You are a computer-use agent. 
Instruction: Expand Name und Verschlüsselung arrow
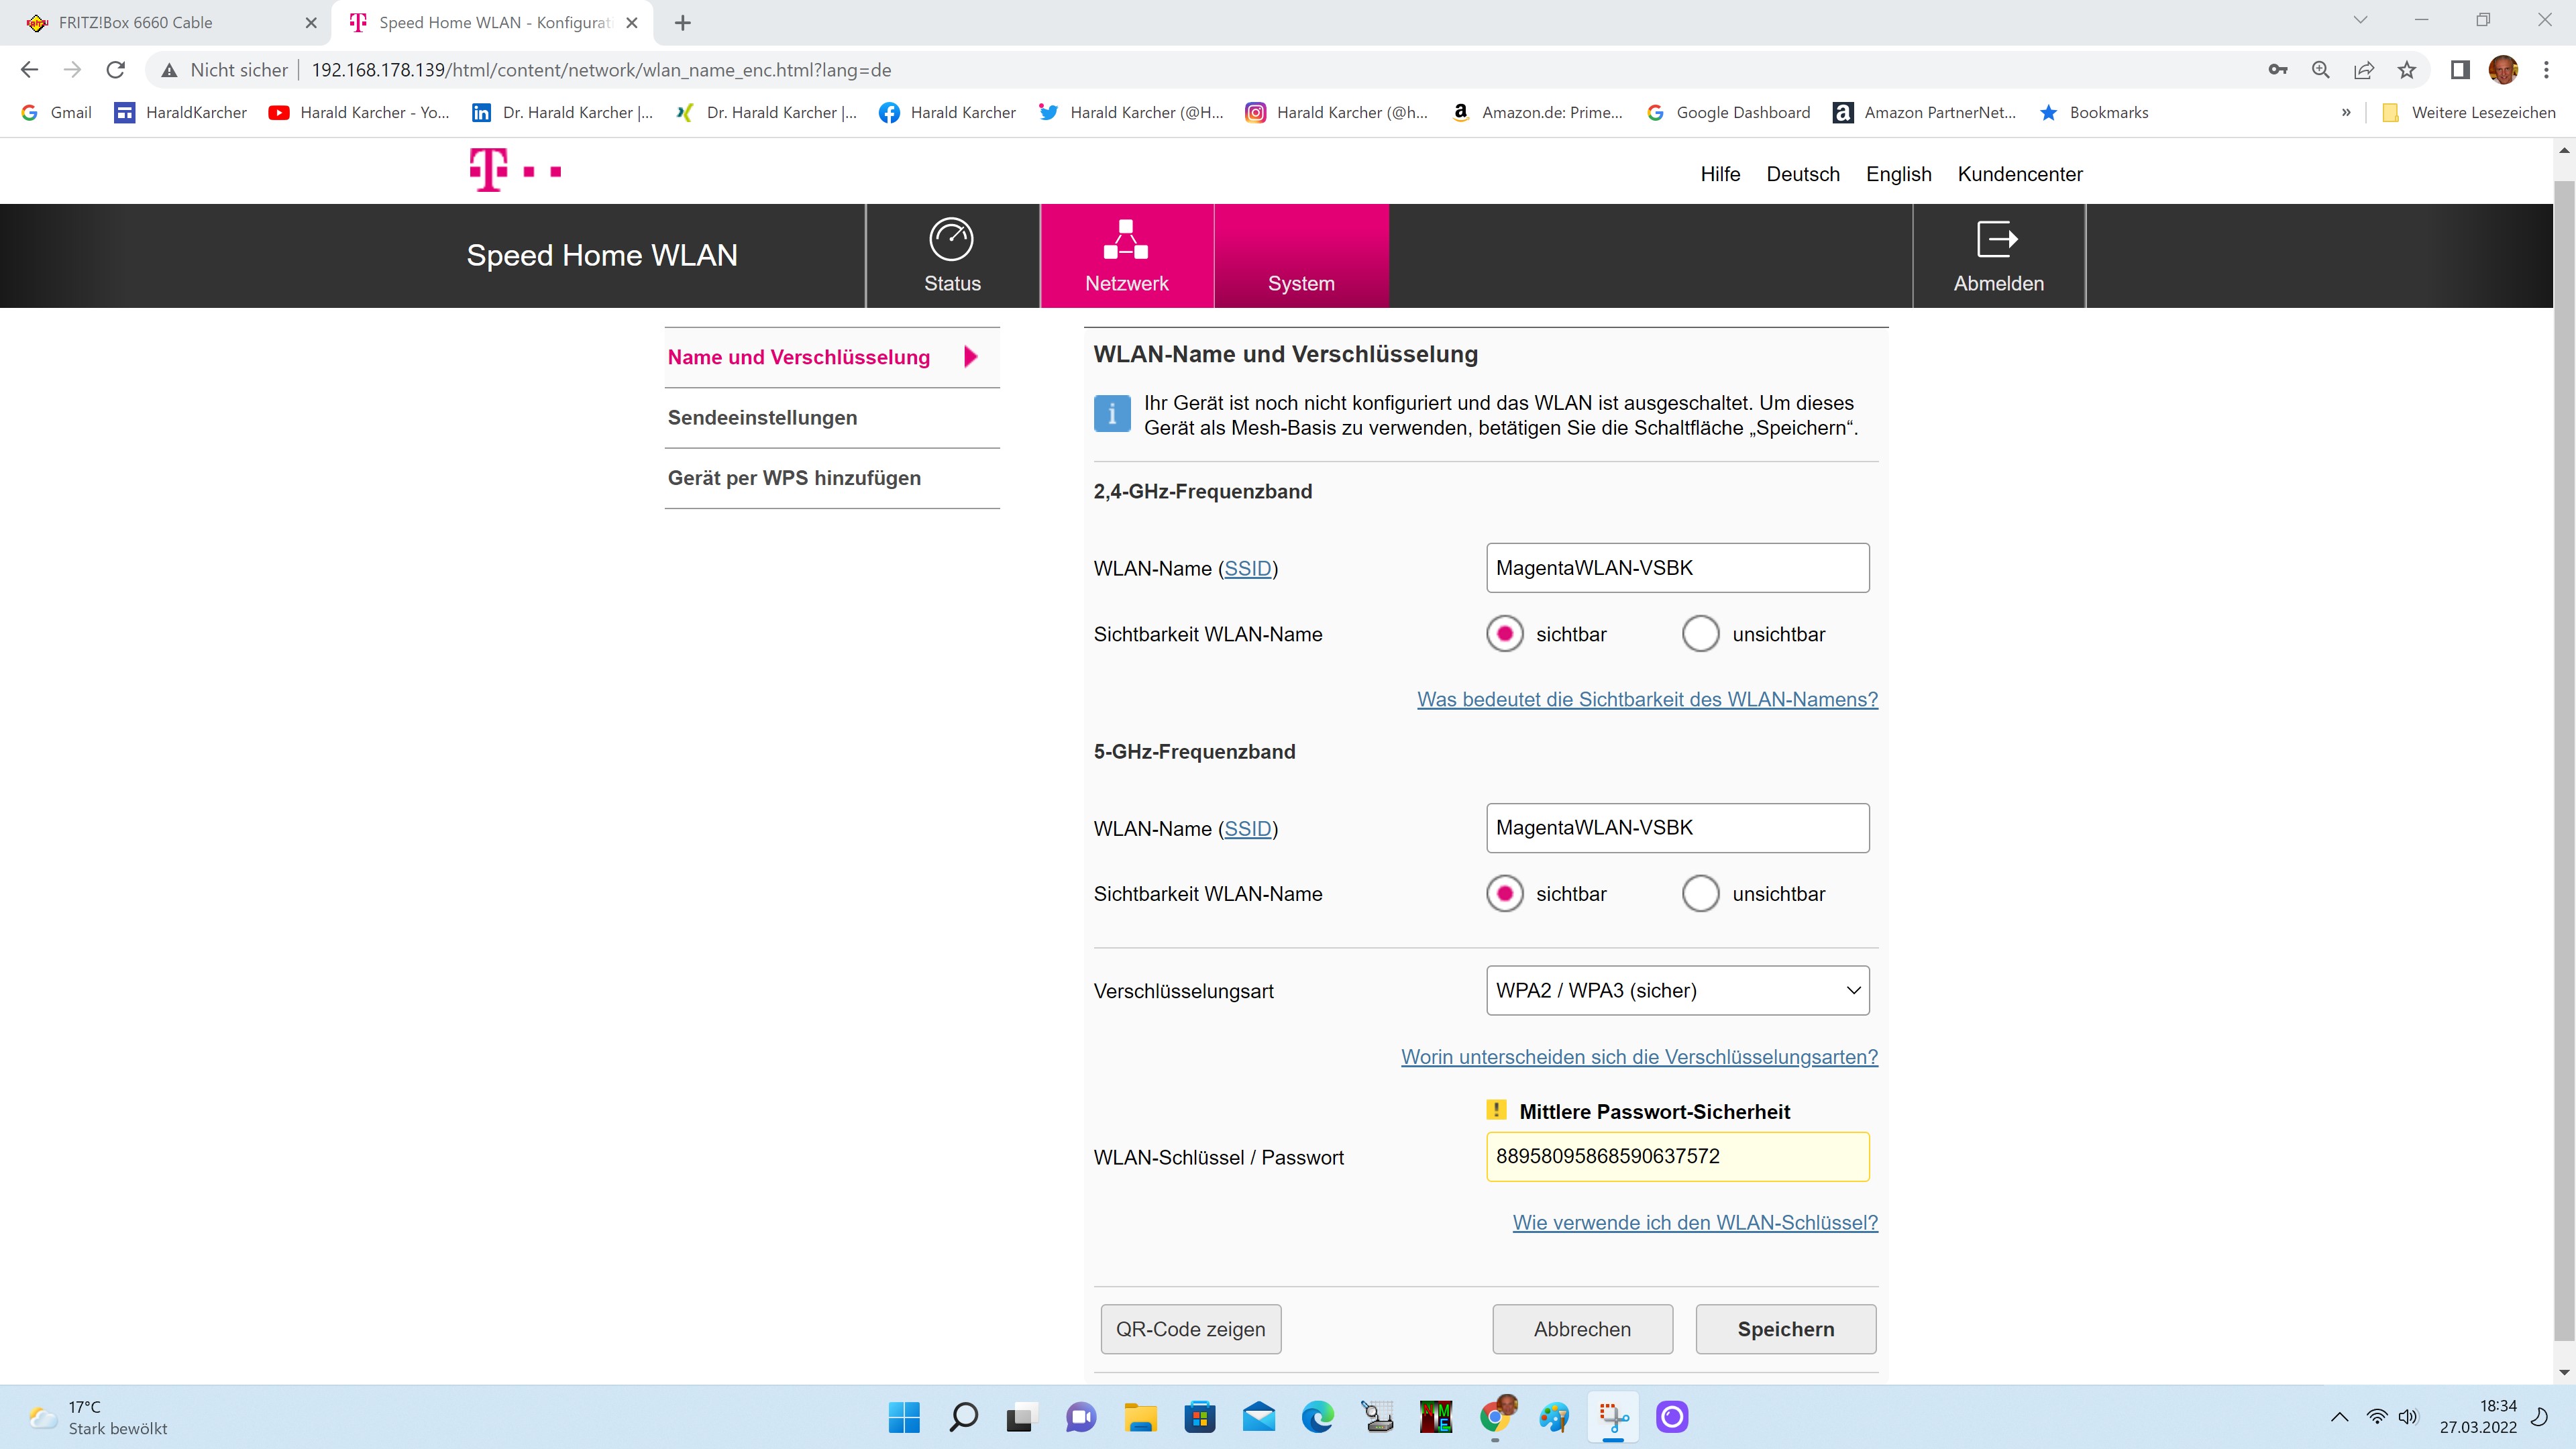[x=970, y=357]
